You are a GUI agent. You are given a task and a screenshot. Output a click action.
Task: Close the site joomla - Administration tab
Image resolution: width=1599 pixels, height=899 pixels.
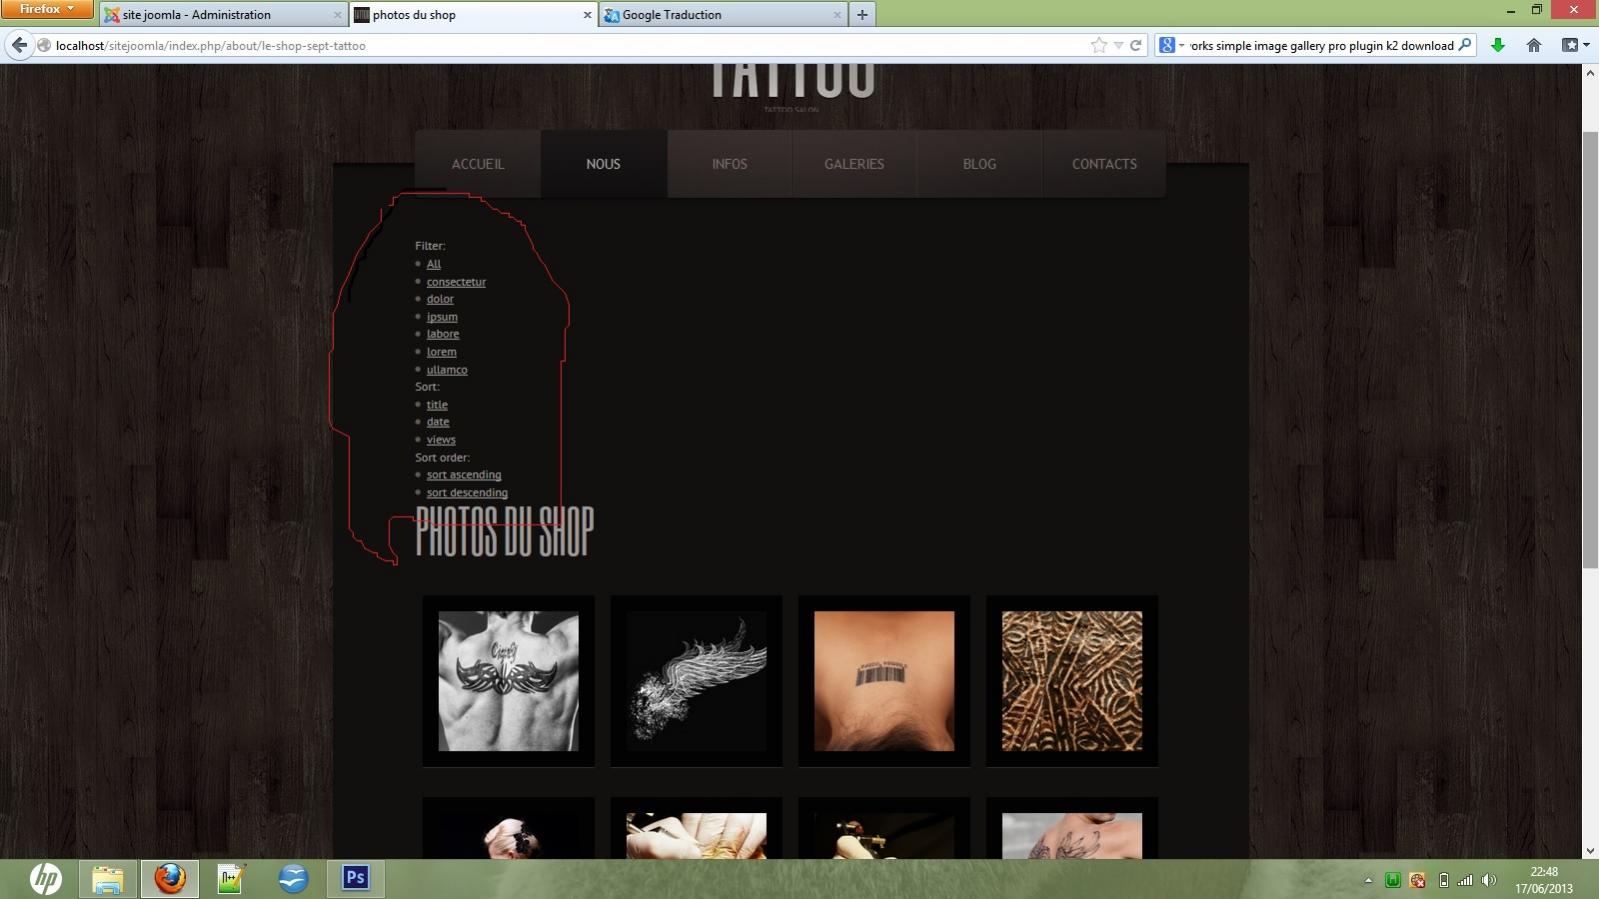[x=337, y=15]
